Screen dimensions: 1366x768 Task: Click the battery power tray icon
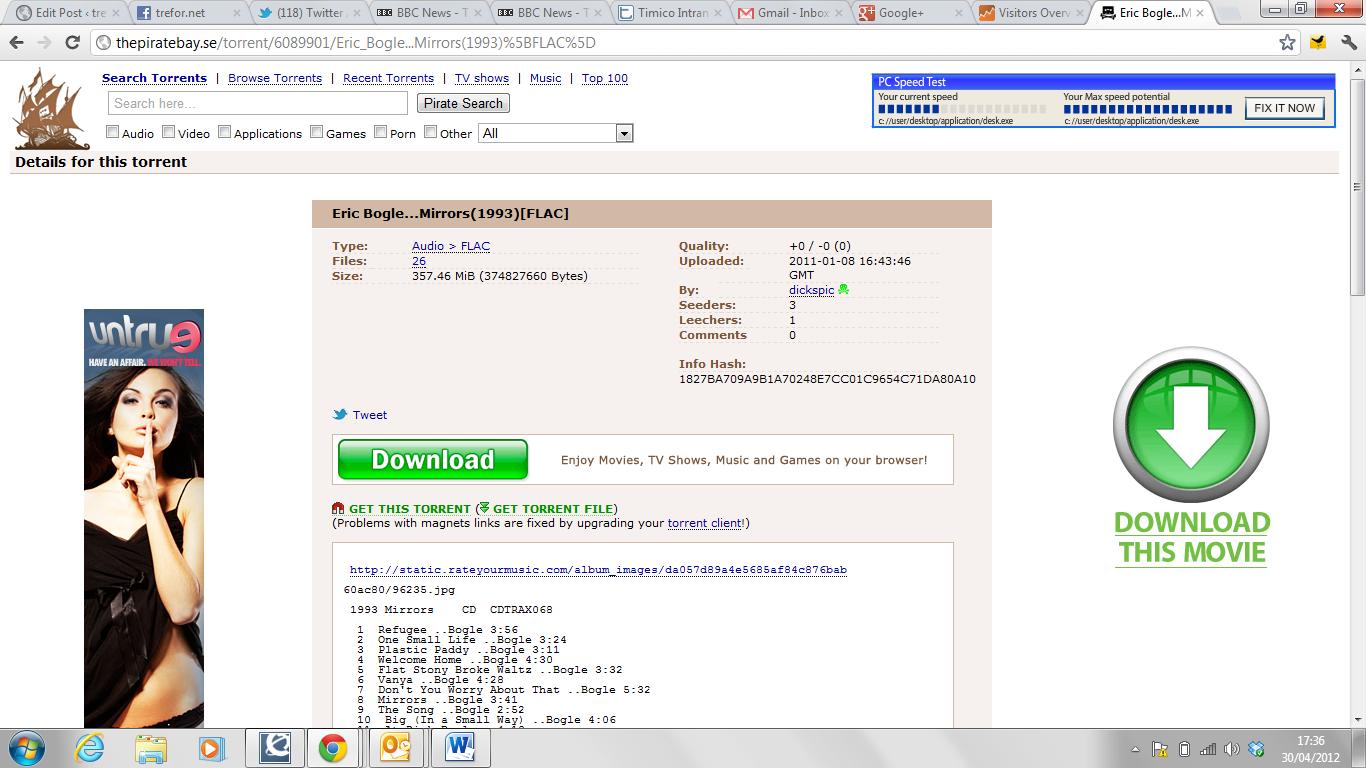1184,749
